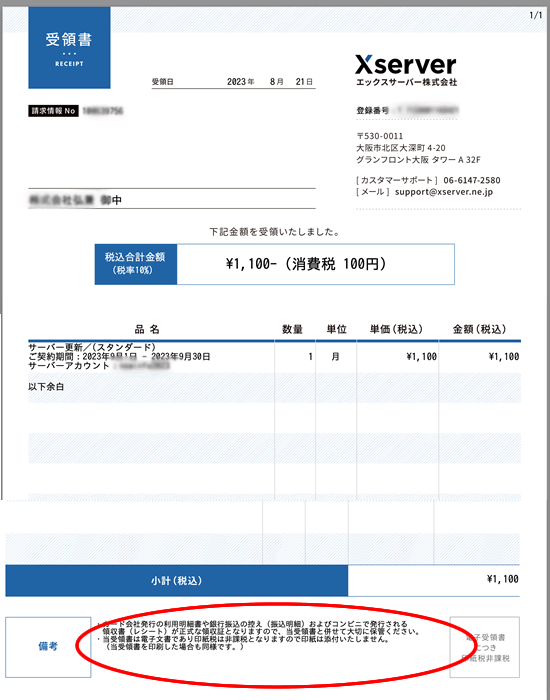This screenshot has width=550, height=700.
Task: Select the エックスサーバー株式会社 company name
Action: coord(406,82)
